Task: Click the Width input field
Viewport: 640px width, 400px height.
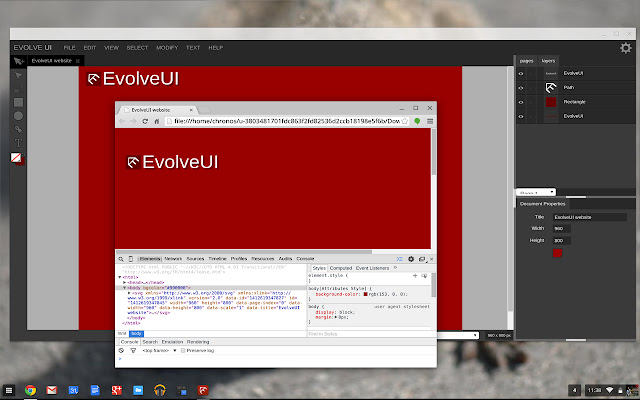Action: [562, 229]
